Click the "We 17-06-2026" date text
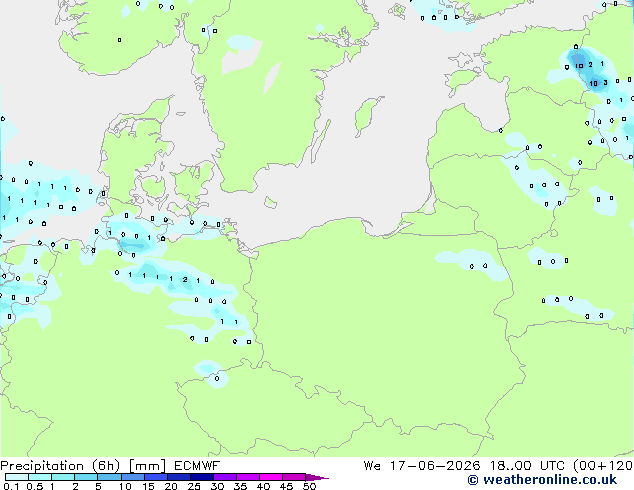 coord(422,466)
